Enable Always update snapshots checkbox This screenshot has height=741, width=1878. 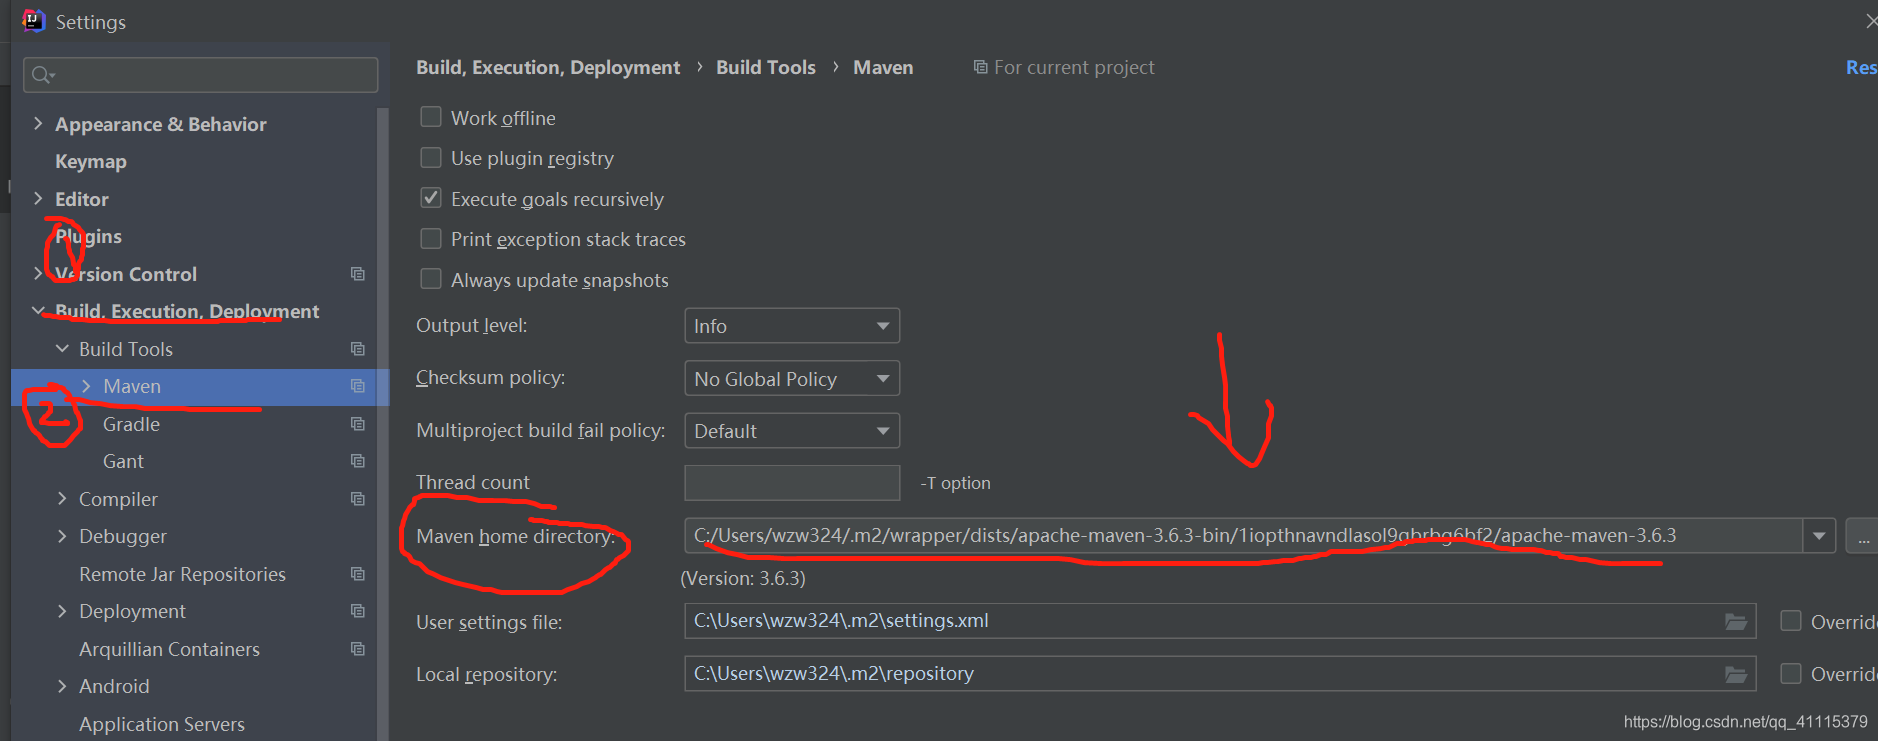pos(431,279)
